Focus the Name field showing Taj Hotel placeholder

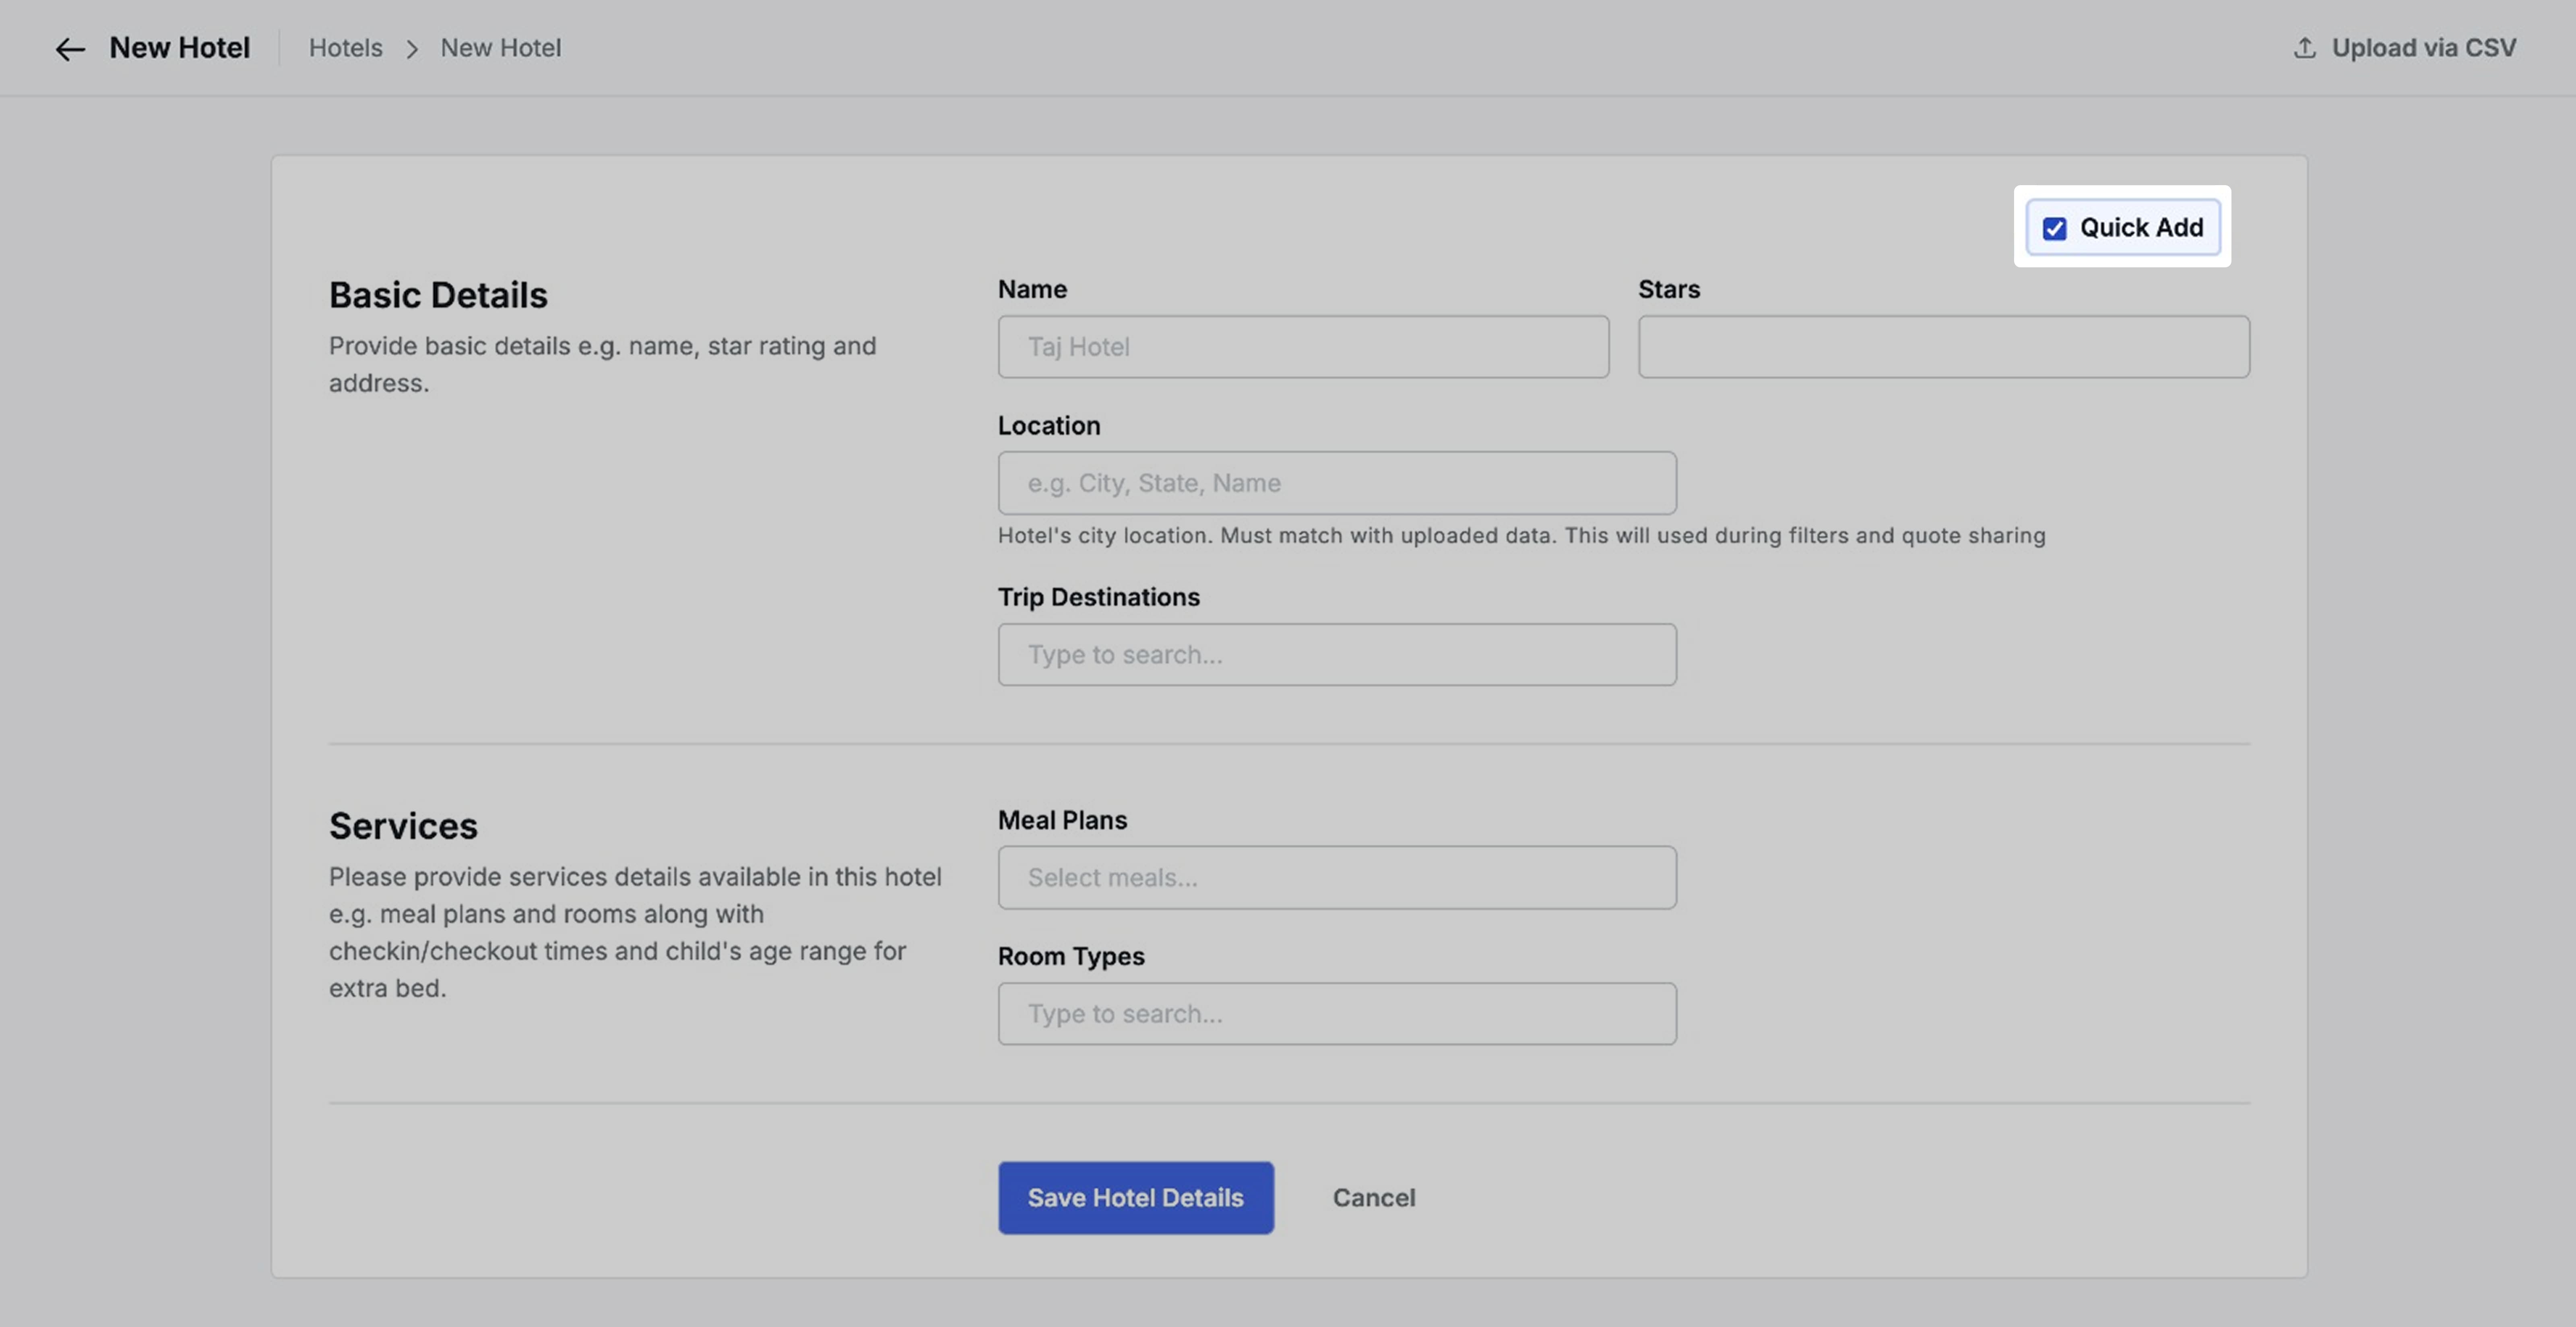[1302, 347]
